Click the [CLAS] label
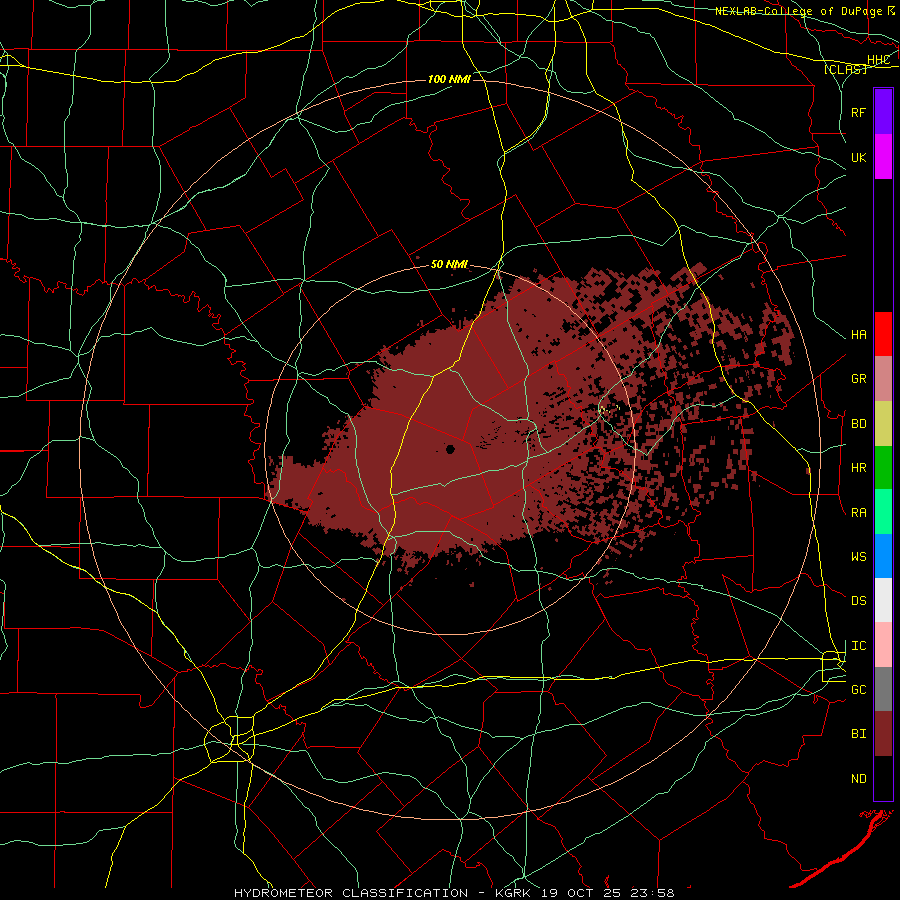 (x=845, y=69)
